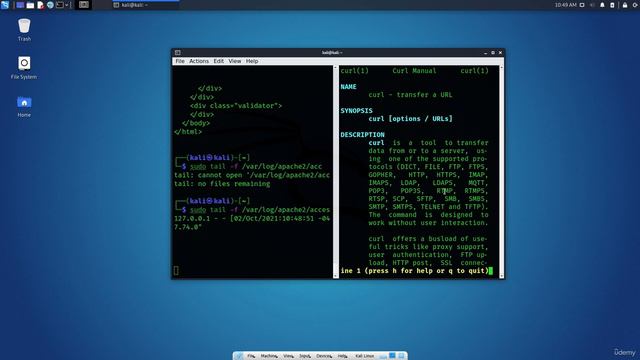The image size is (640, 360).
Task: Click the '</body>' line in left pane
Action: coord(196,123)
